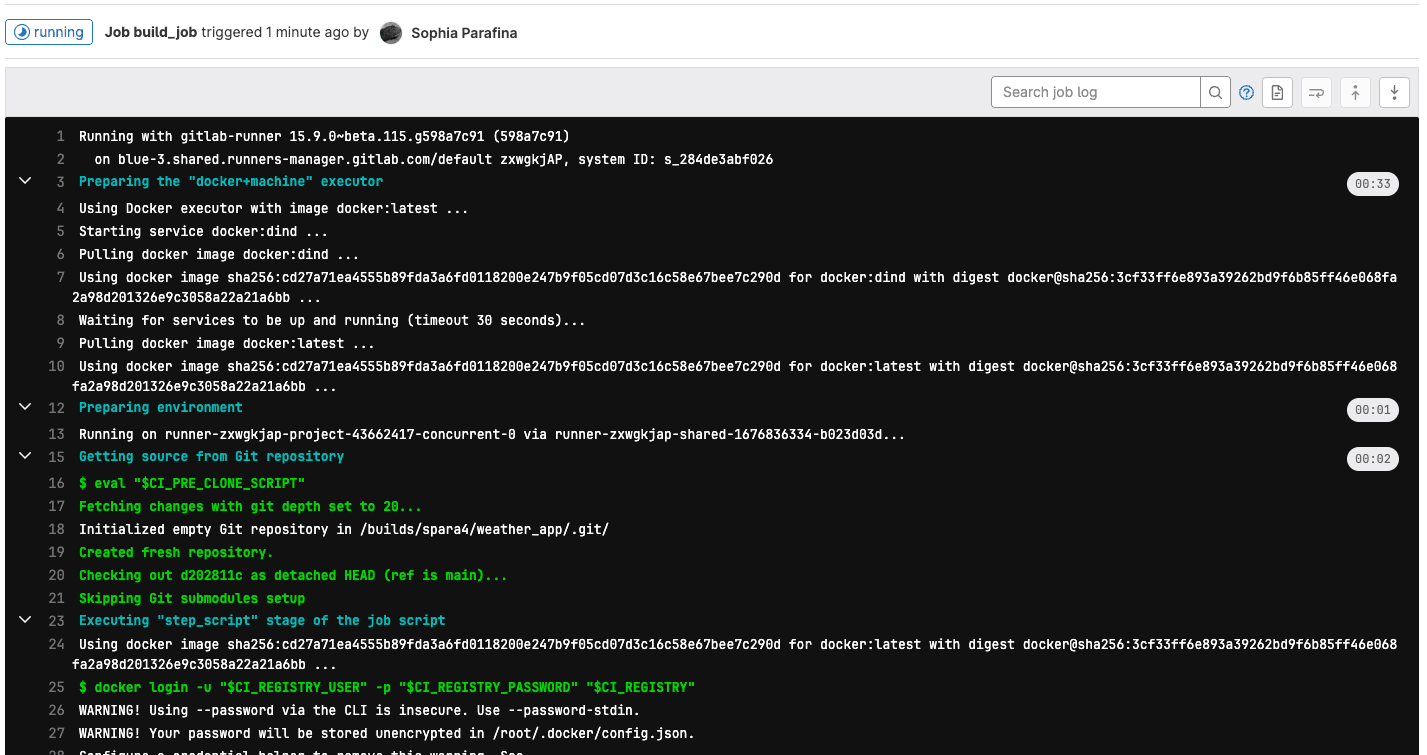Click the 00:01 duration badge
Image resolution: width=1427 pixels, height=755 pixels.
(1372, 410)
